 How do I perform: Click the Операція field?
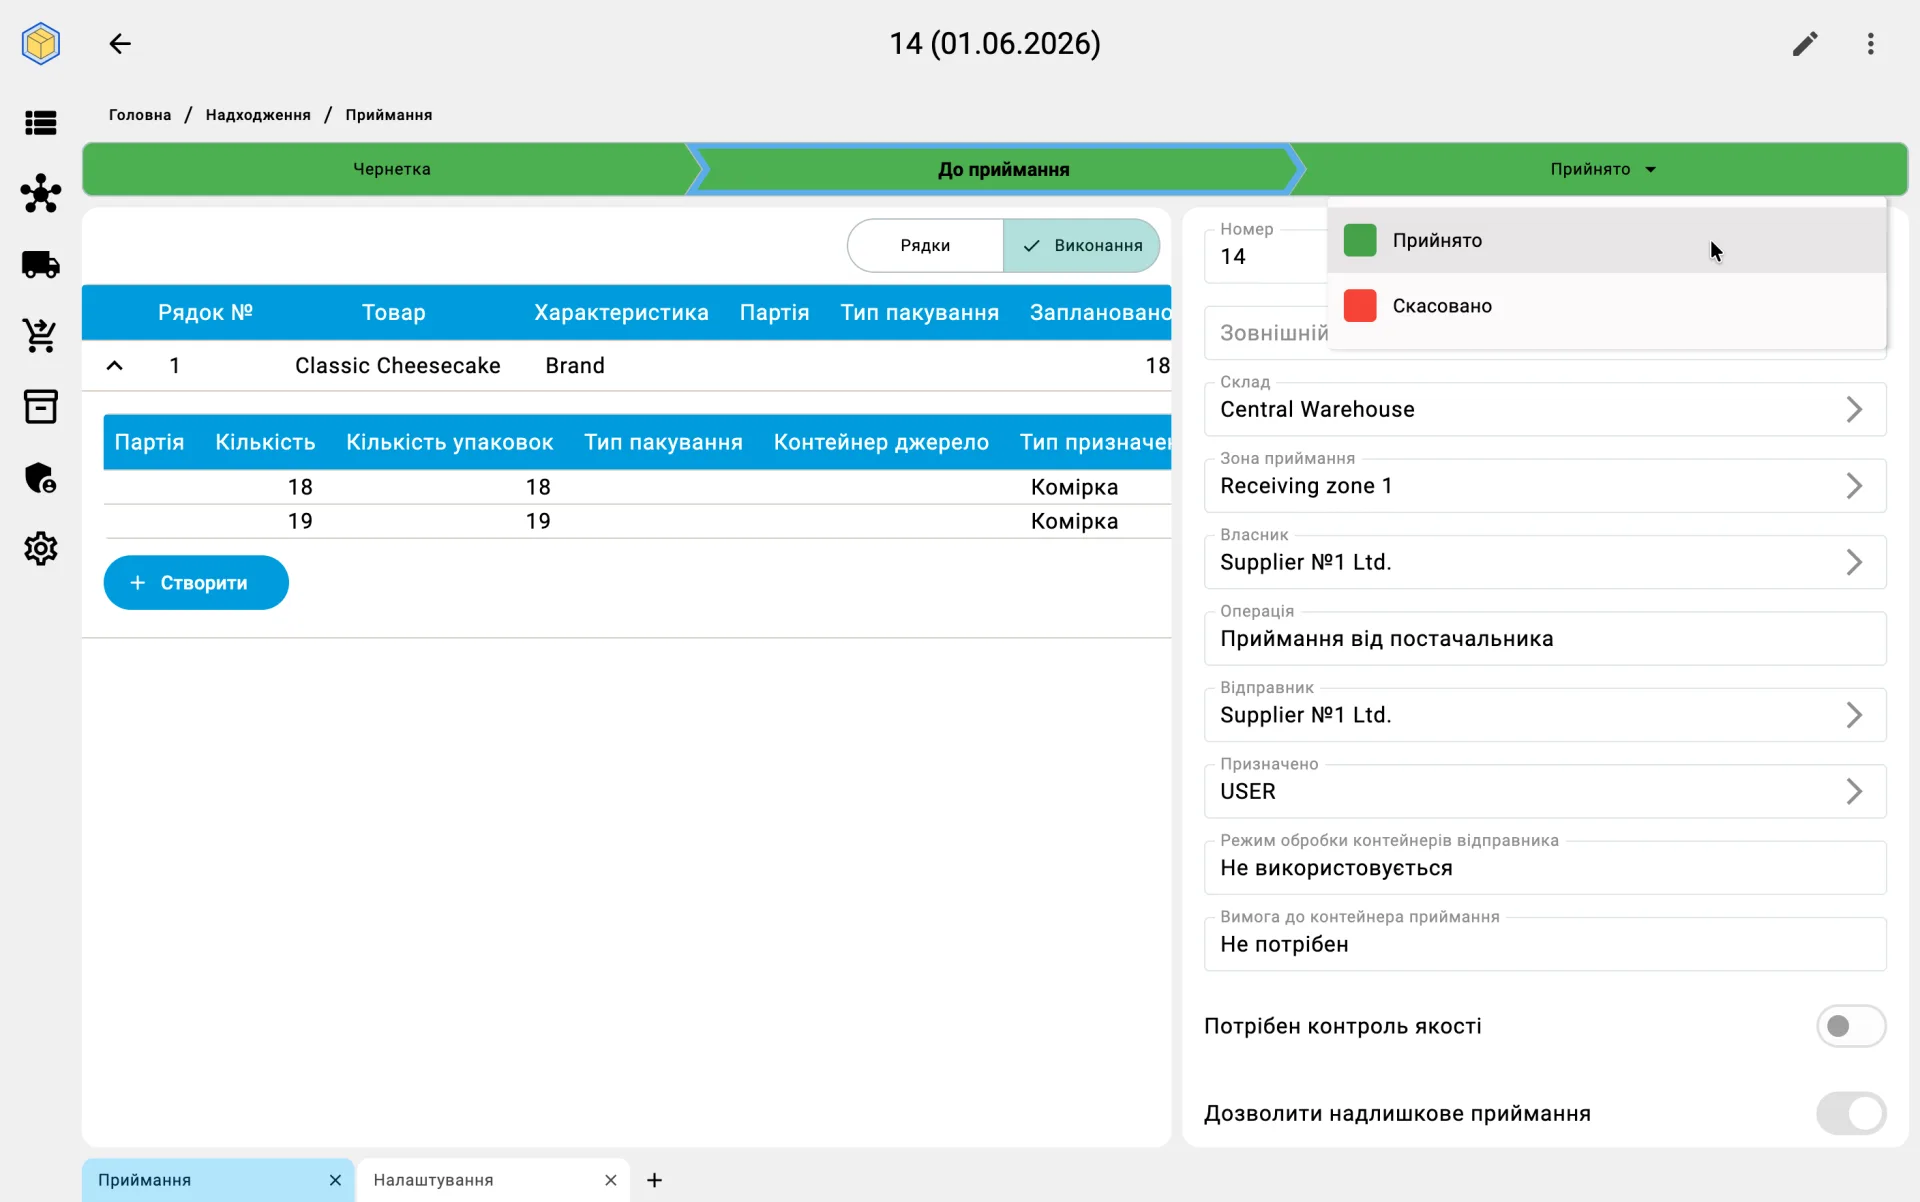[x=1545, y=639]
